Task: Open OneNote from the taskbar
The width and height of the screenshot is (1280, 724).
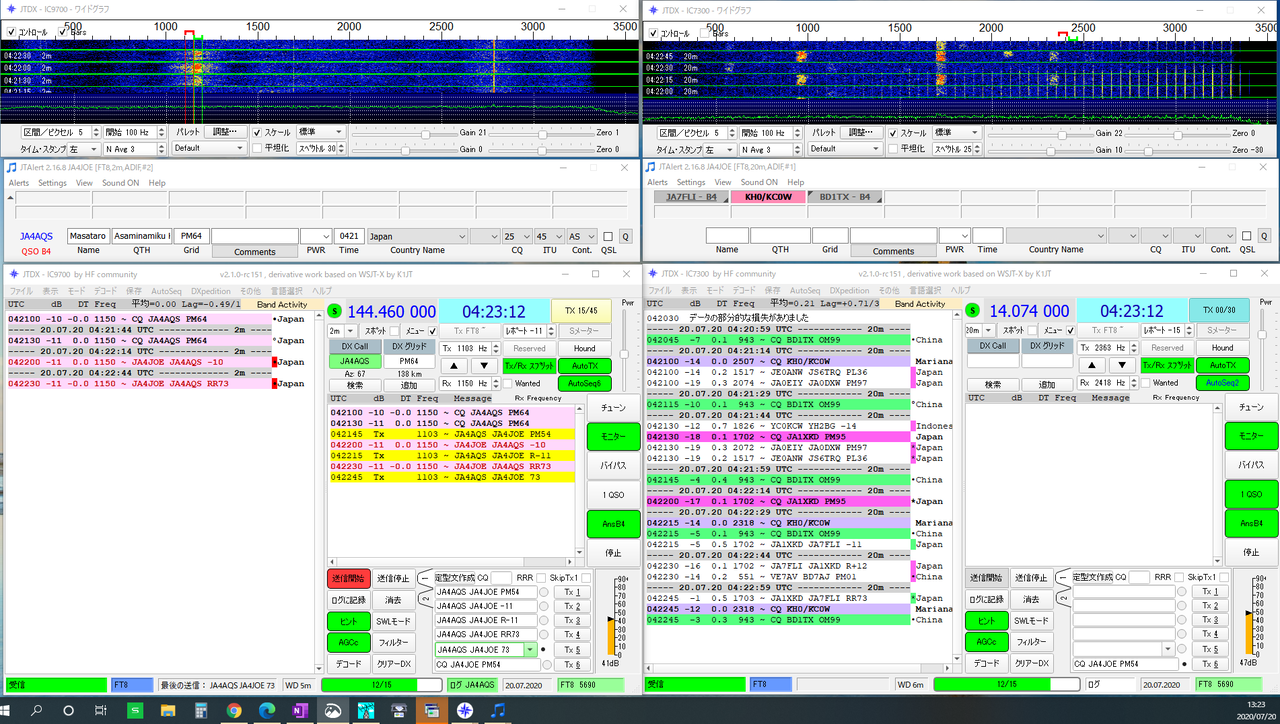Action: tap(299, 710)
